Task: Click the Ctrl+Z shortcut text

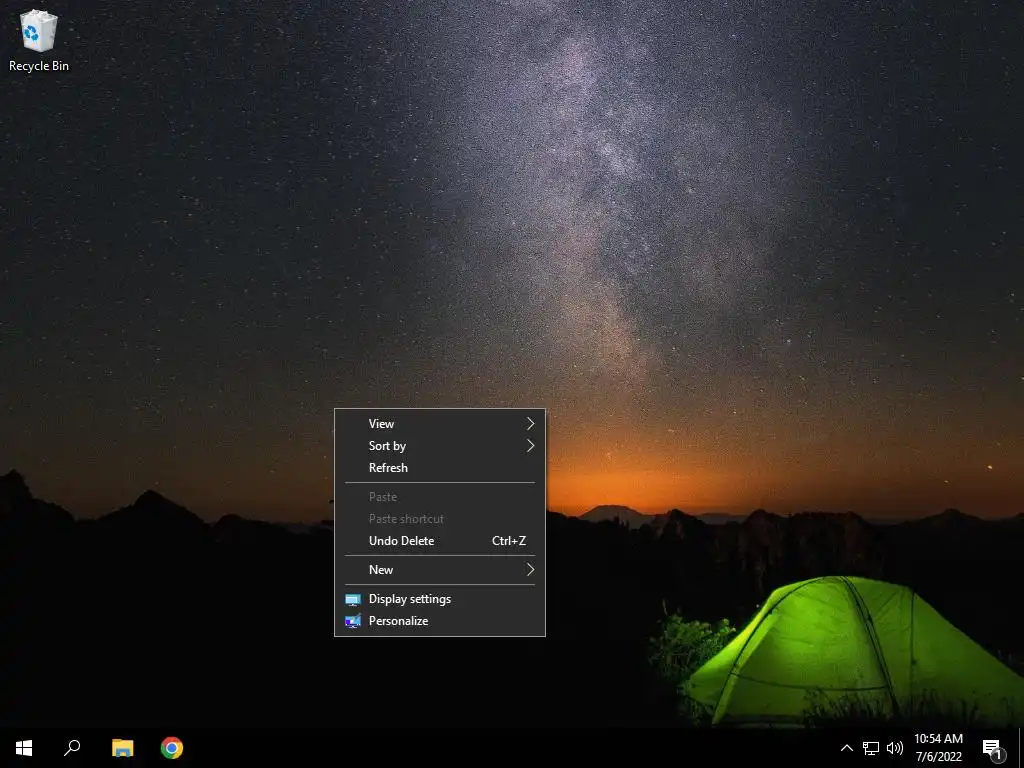Action: point(509,541)
